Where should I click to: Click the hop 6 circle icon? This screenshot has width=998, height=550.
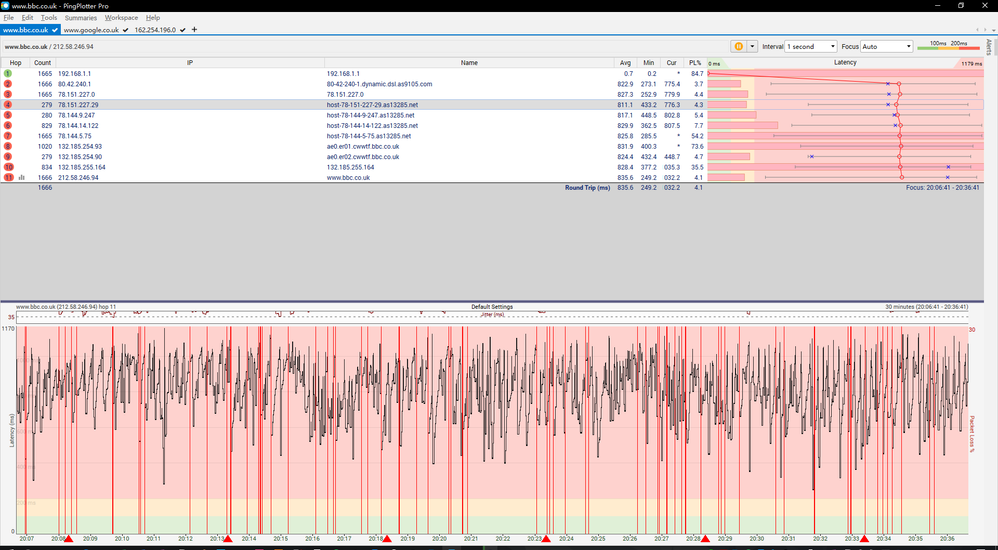click(x=8, y=125)
